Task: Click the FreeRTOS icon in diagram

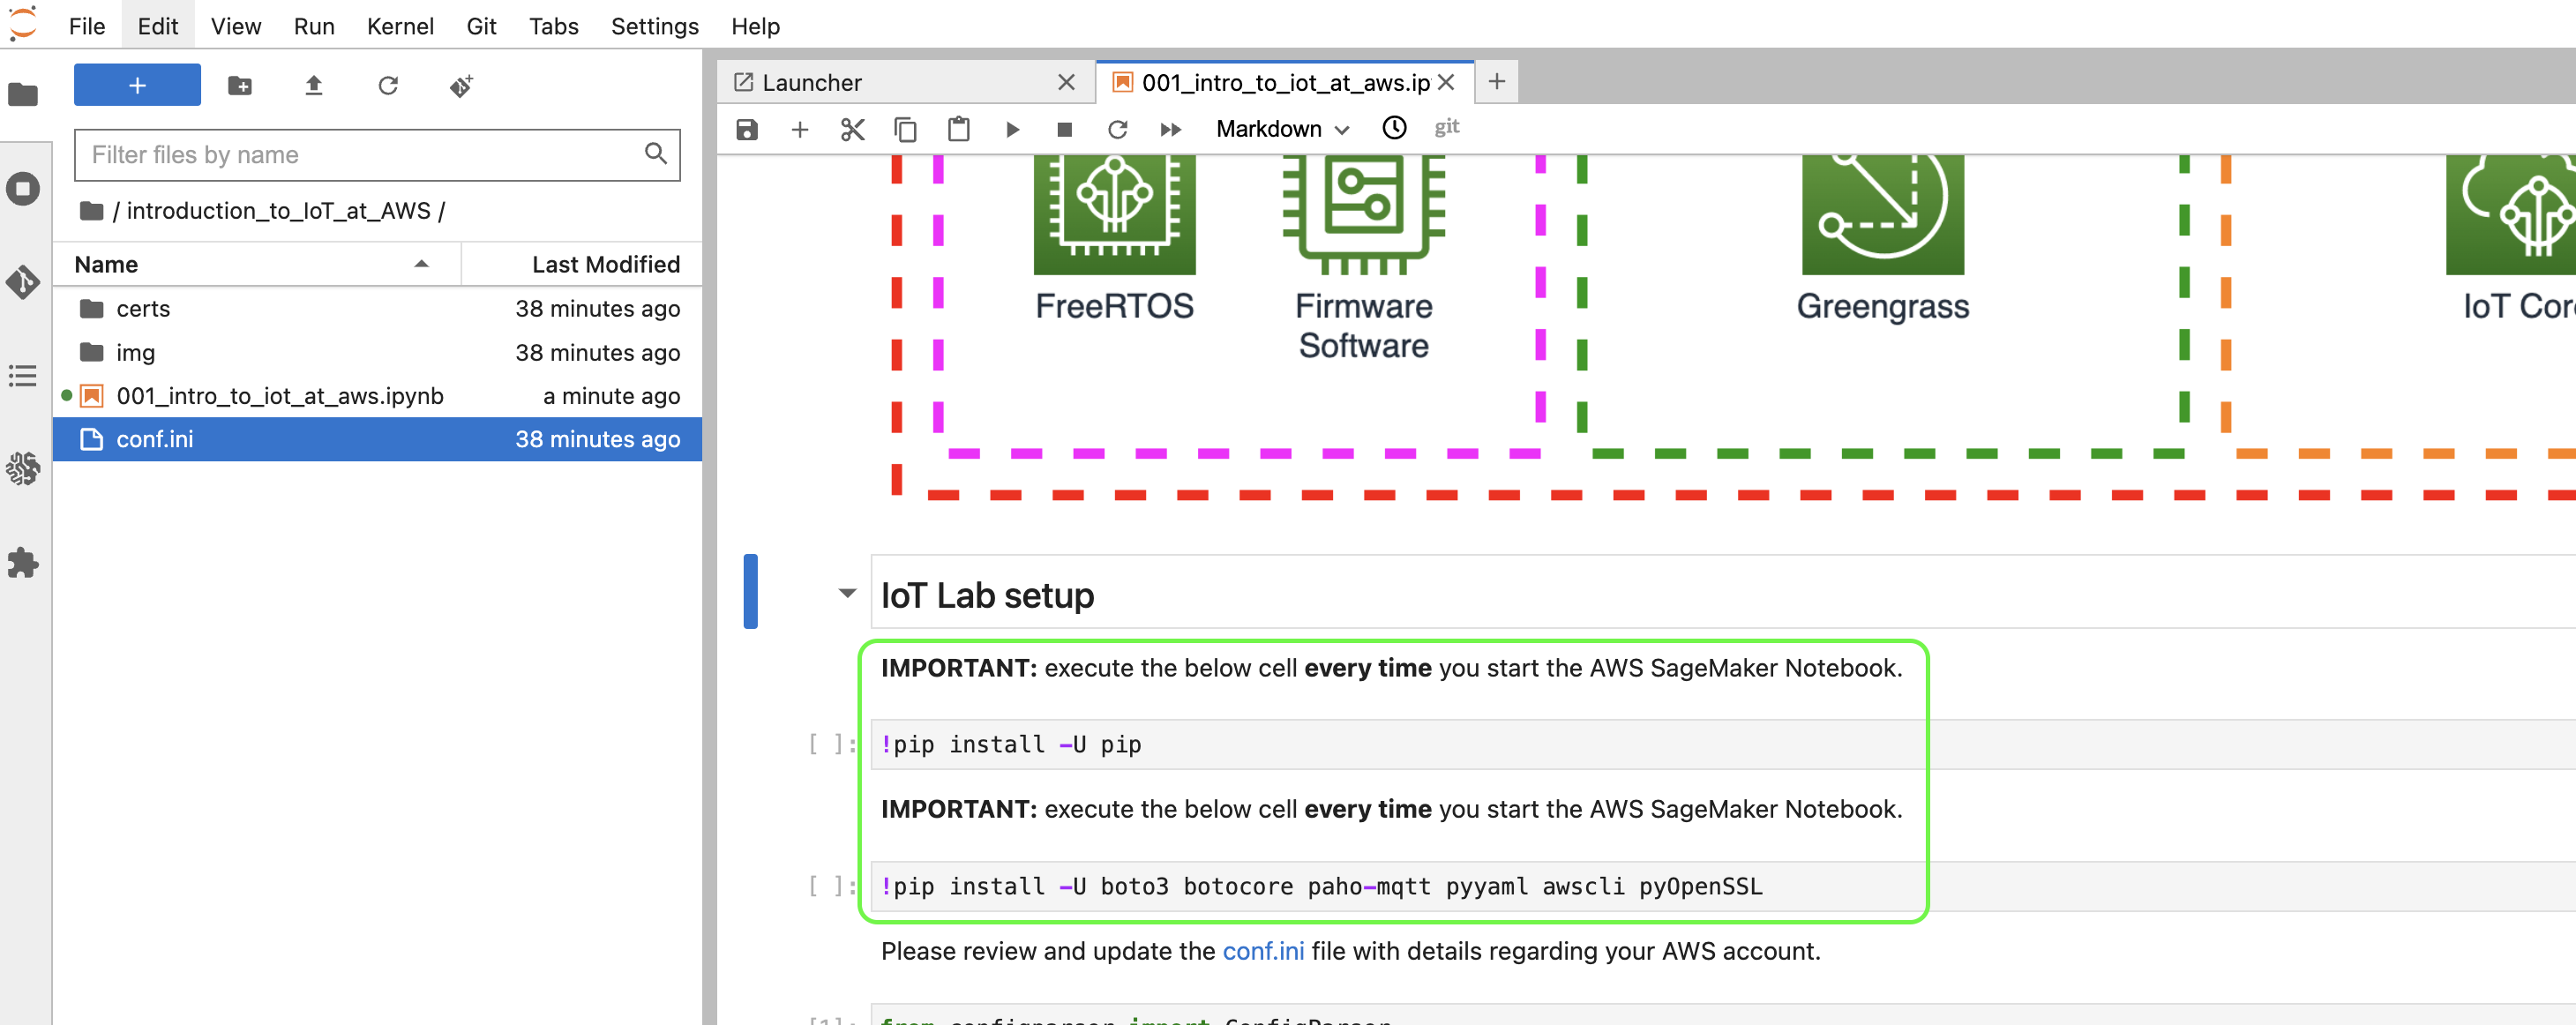Action: 1114,214
